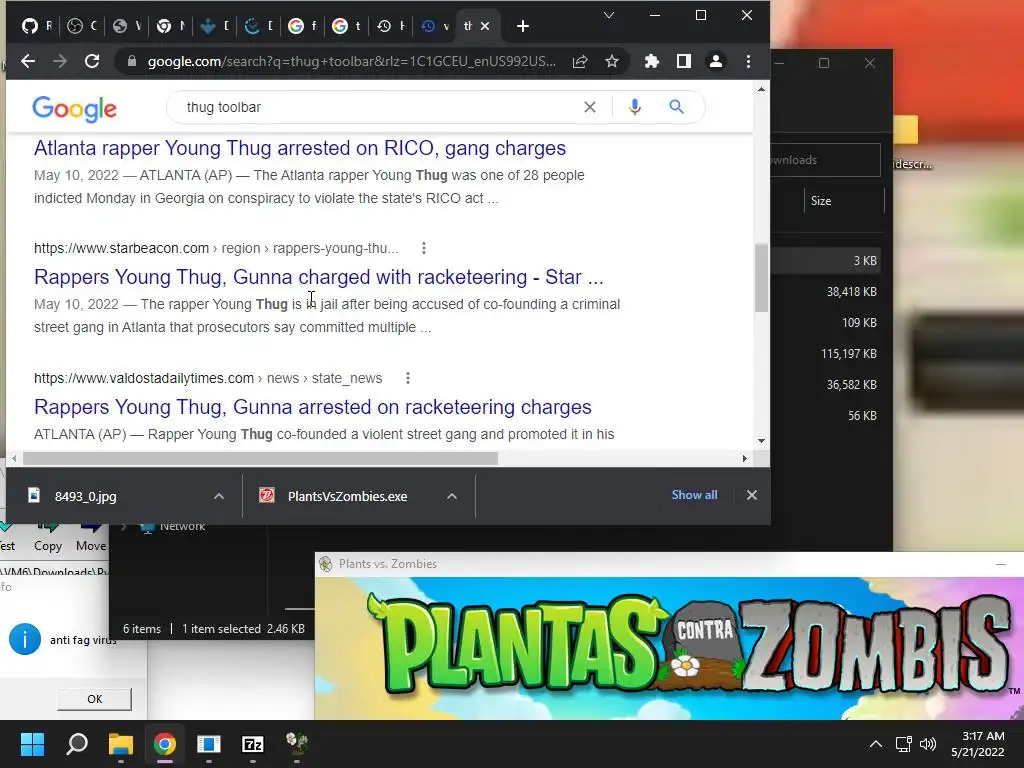Screen dimensions: 1024x768
Task: Go to Google homepage logo
Action: coord(74,108)
